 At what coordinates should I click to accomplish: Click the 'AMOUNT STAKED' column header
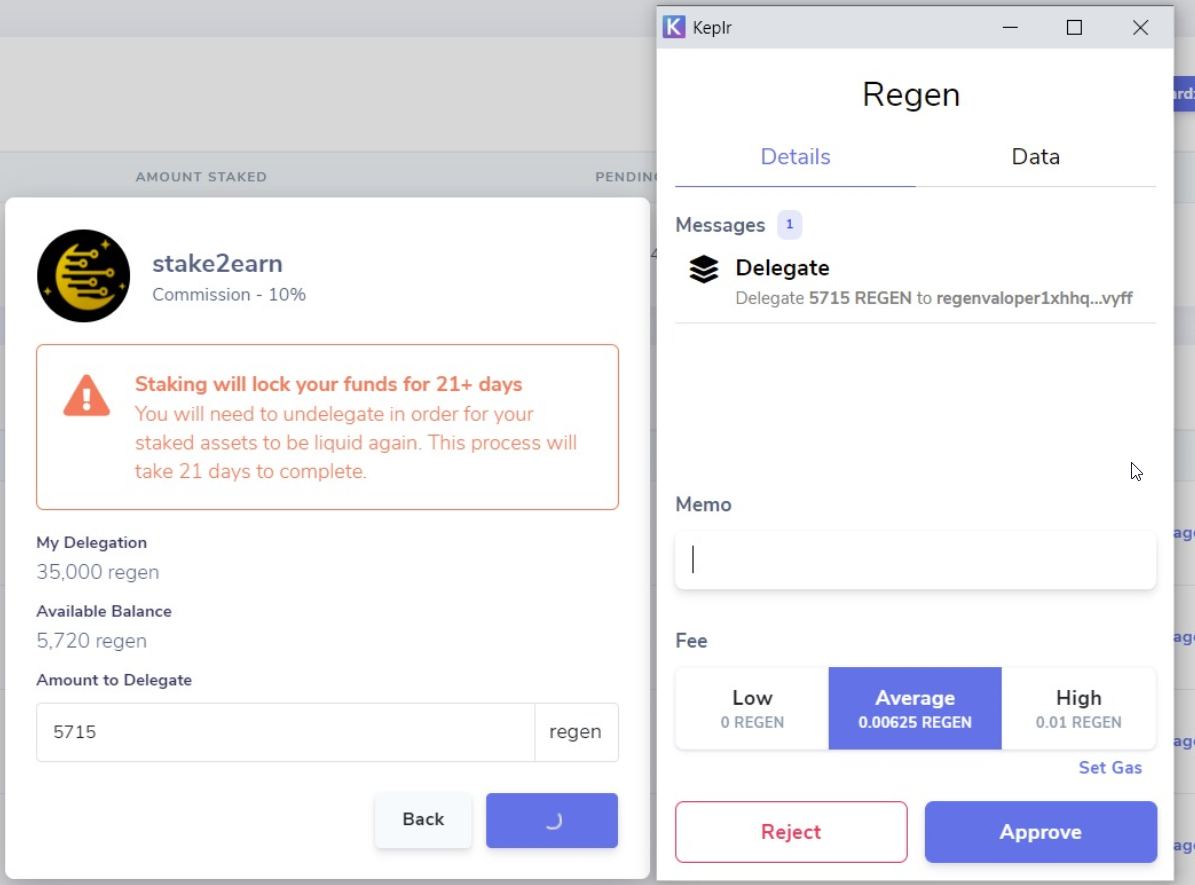point(201,177)
